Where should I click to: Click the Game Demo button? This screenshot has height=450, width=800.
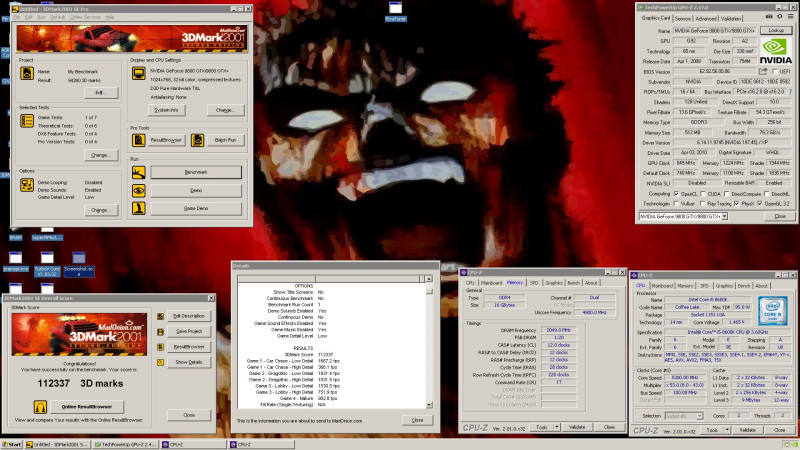pyautogui.click(x=196, y=208)
